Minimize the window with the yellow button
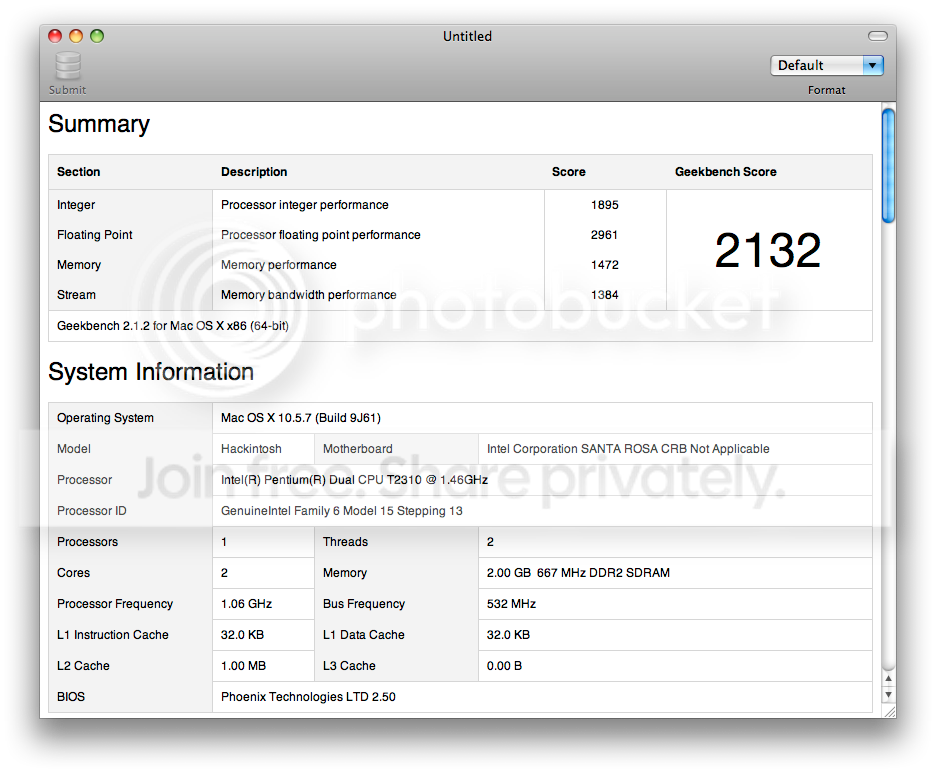 pos(76,36)
